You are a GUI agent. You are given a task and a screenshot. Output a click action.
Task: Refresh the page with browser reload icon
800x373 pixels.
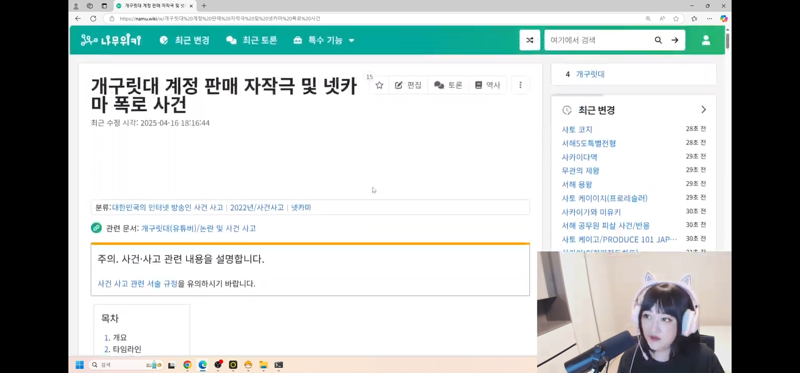click(93, 18)
